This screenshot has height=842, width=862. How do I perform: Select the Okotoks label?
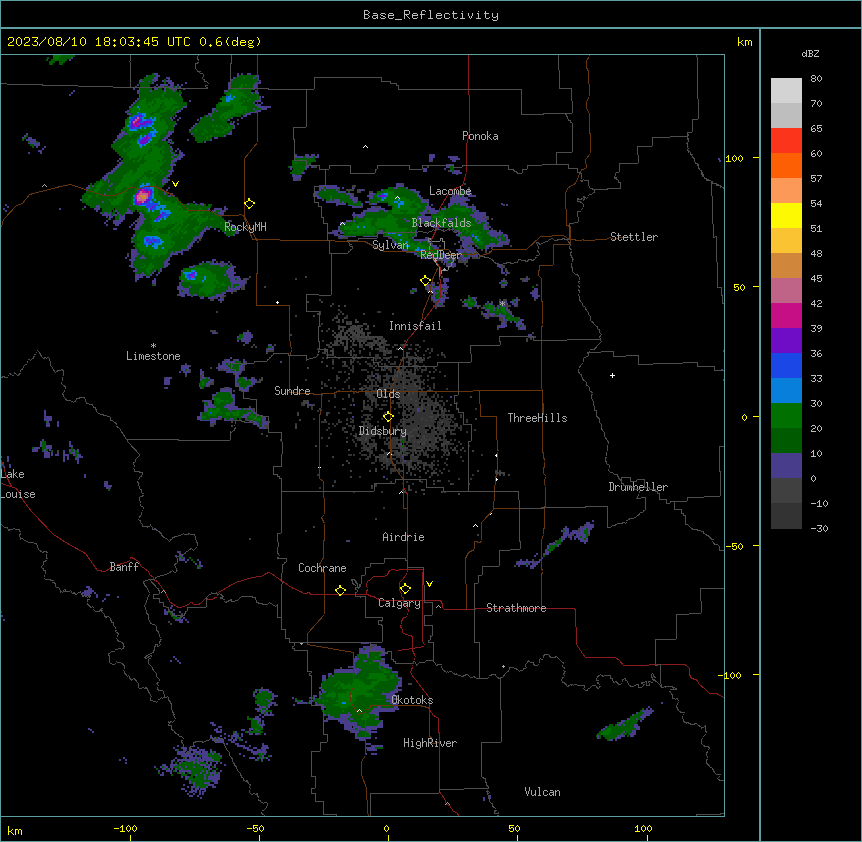pyautogui.click(x=412, y=700)
